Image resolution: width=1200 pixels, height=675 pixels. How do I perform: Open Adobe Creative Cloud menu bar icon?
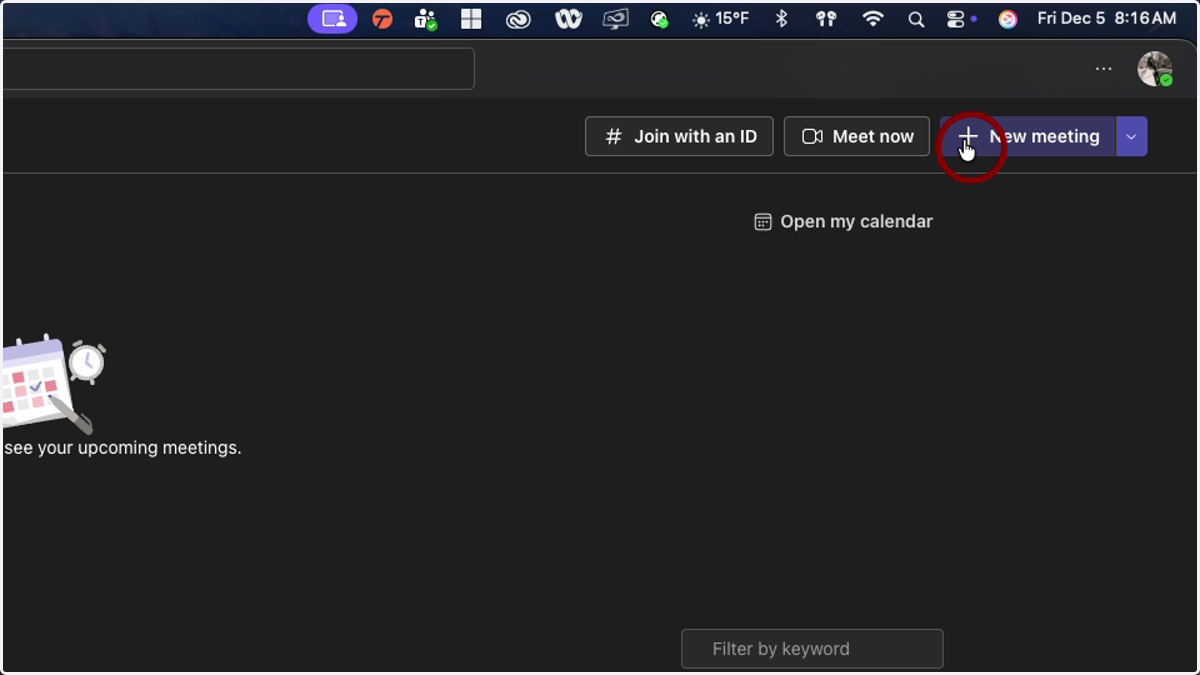518,19
